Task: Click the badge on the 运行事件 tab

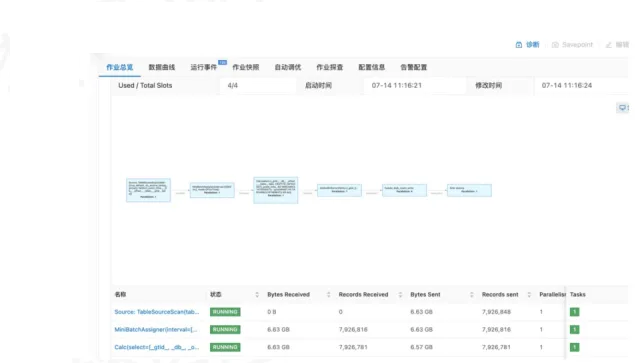Action: click(x=222, y=62)
